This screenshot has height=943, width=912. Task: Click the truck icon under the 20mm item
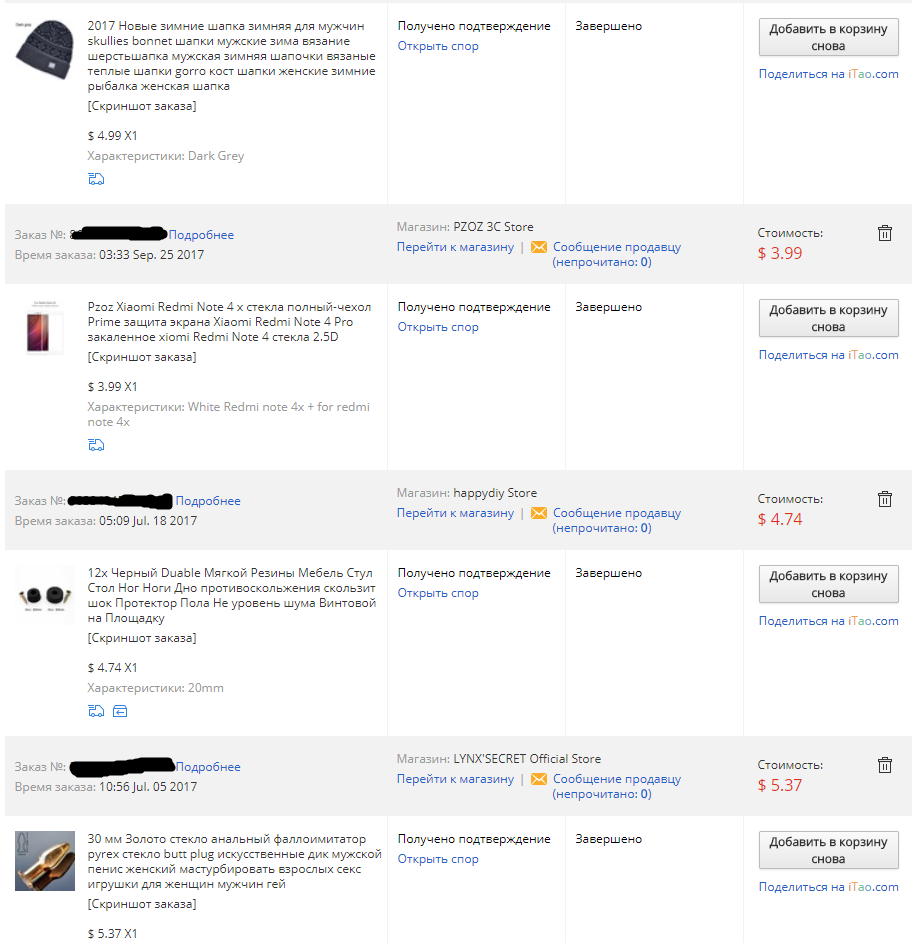(x=96, y=711)
